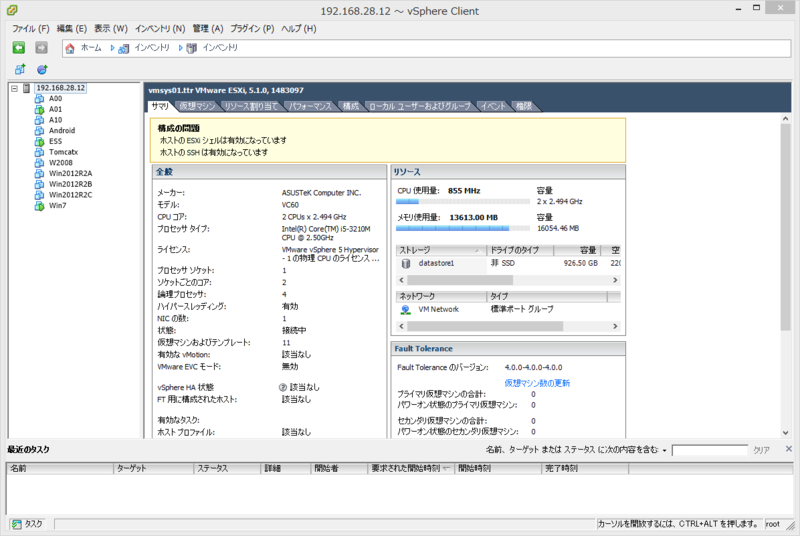Viewport: 800px width, 536px height.
Task: Close the recent tasks pane
Action: [789, 449]
